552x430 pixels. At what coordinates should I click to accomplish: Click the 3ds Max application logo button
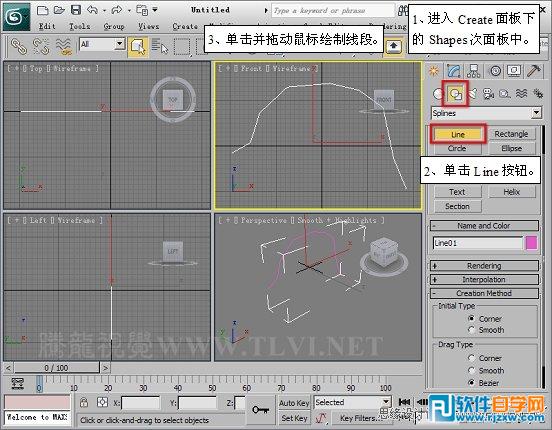click(x=16, y=17)
